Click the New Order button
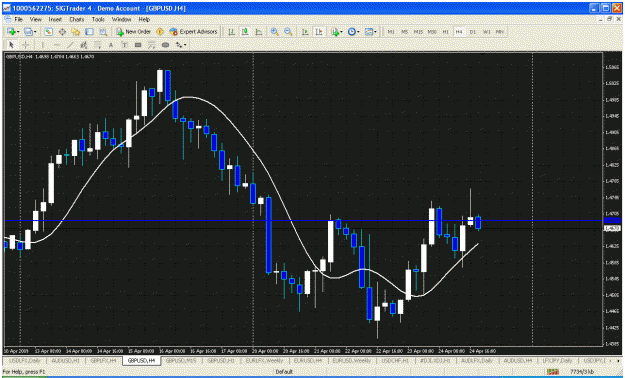Image resolution: width=625 pixels, height=378 pixels. click(133, 32)
